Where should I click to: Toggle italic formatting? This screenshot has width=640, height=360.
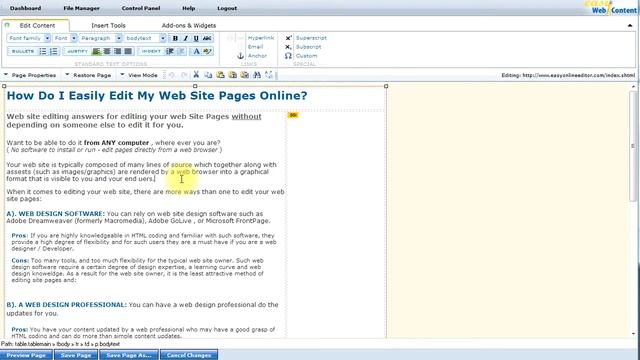[x=186, y=38]
